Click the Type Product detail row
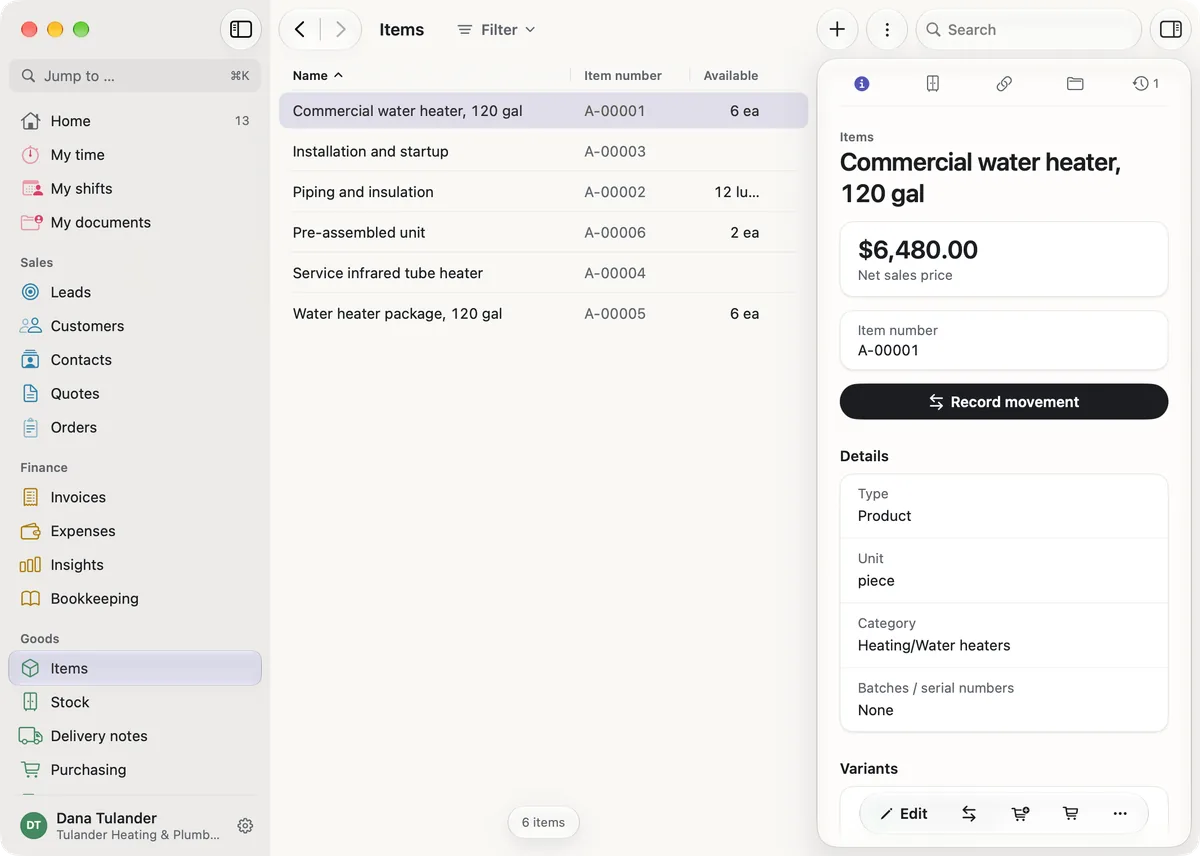 (1004, 506)
